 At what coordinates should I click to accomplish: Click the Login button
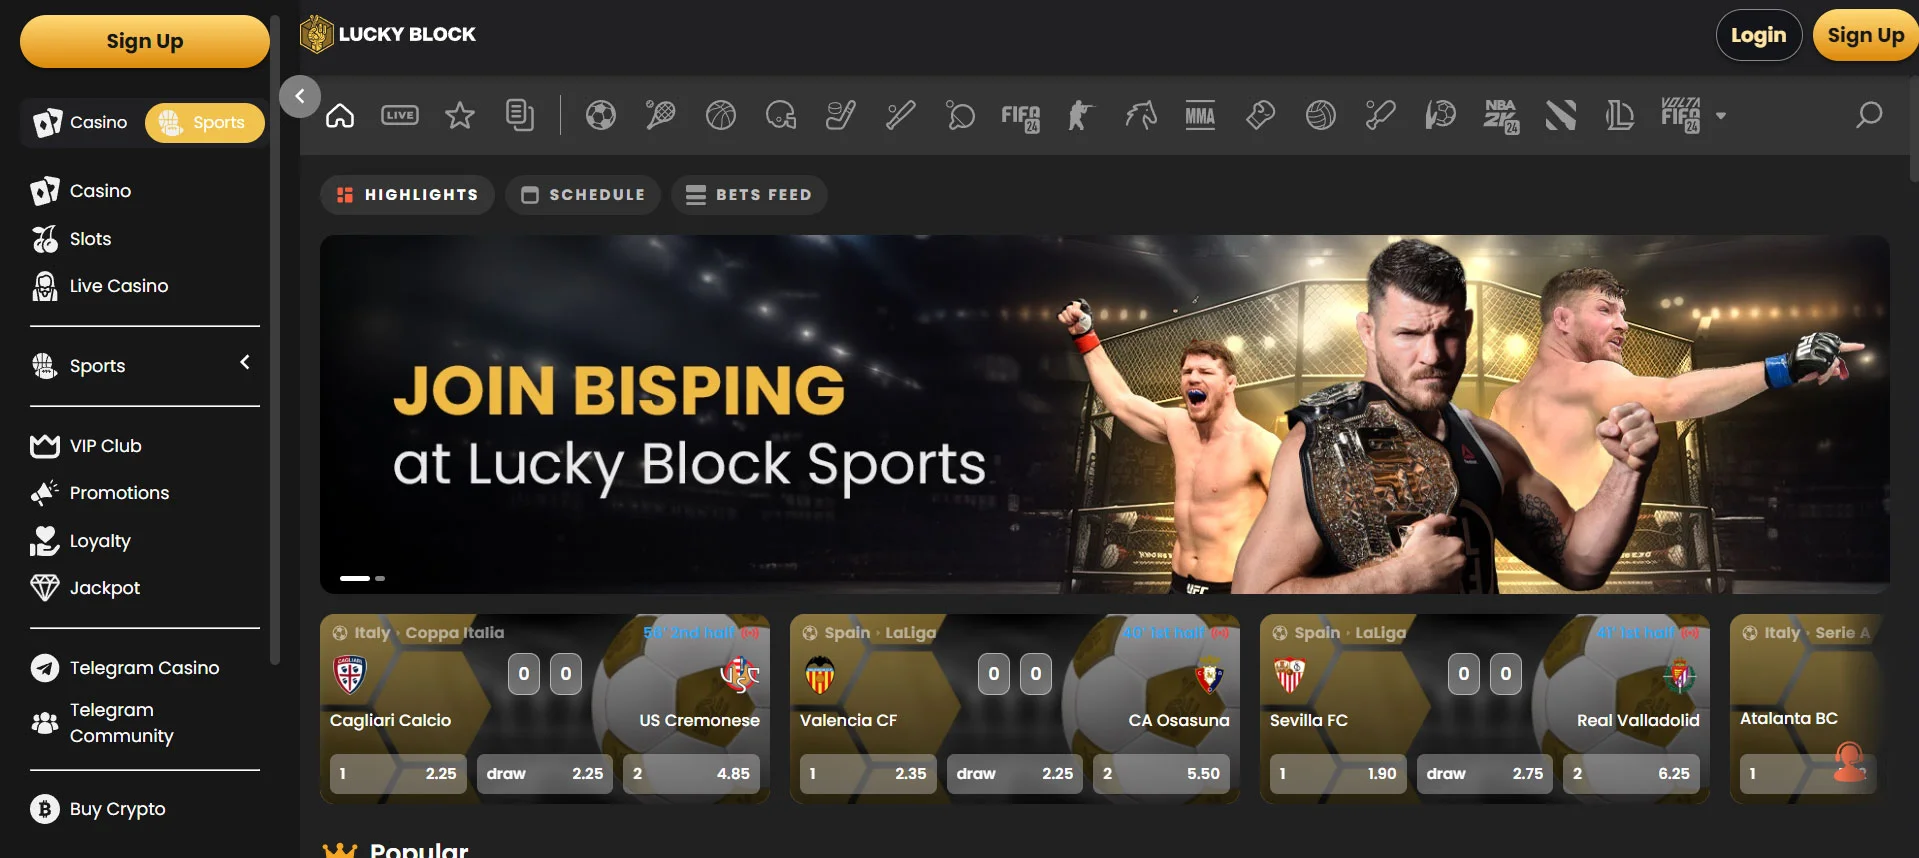click(x=1759, y=35)
